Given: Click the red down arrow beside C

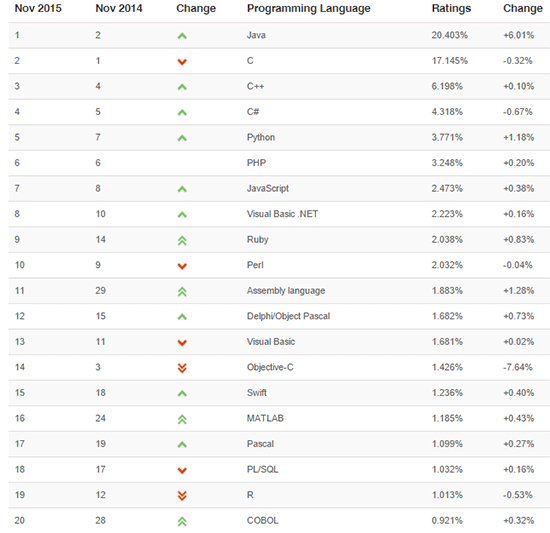Looking at the screenshot, I should [x=182, y=62].
